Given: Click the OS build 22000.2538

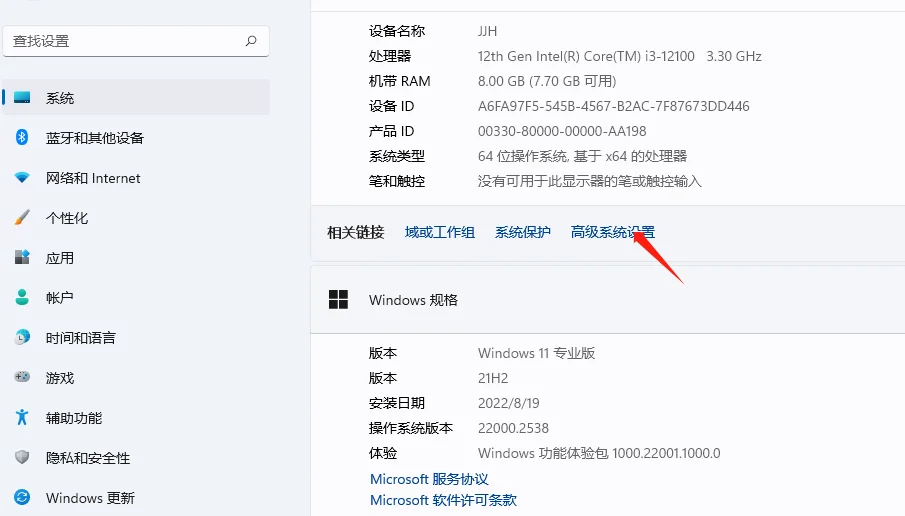Looking at the screenshot, I should point(513,428).
